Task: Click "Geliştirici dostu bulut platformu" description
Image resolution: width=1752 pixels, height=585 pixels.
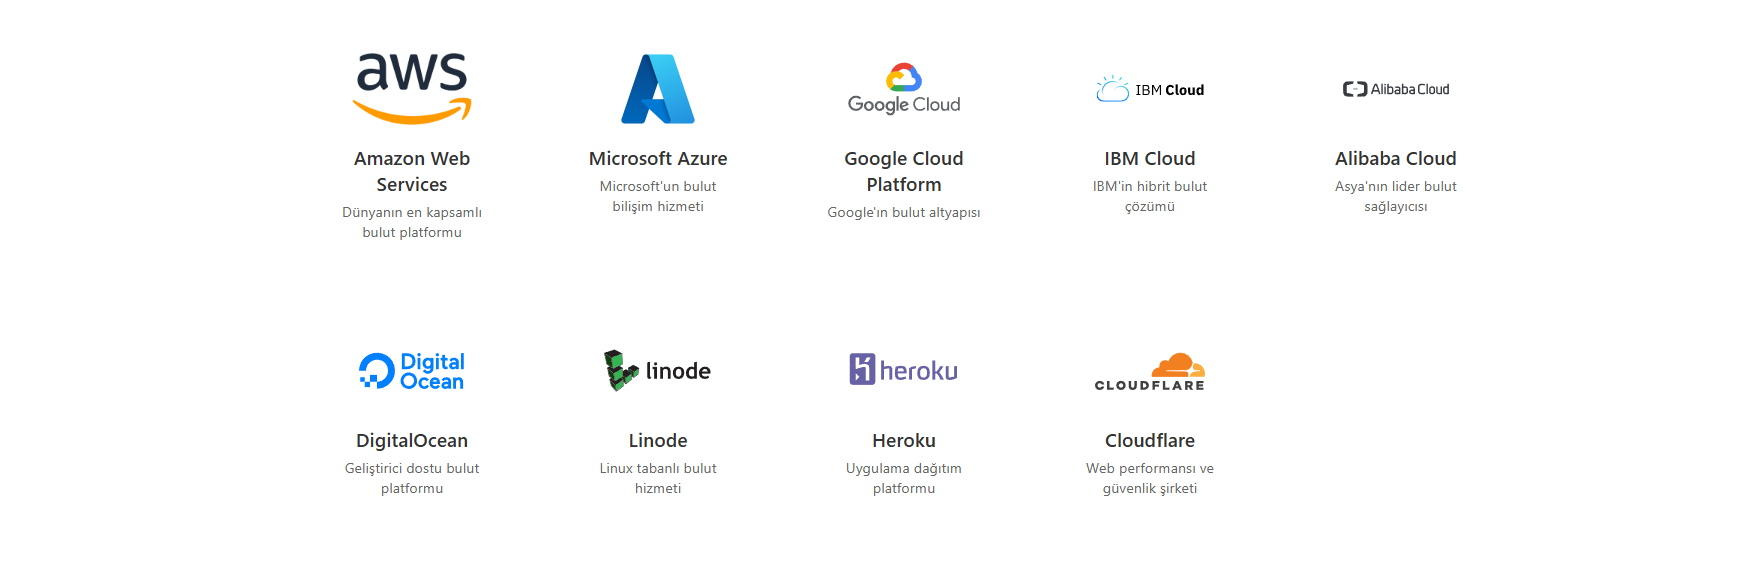Action: point(412,478)
